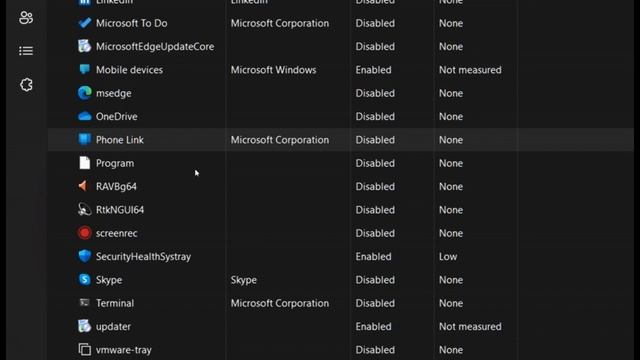This screenshot has width=640, height=360.
Task: Click Microsoft Corporation publisher of Terminal
Action: pyautogui.click(x=280, y=303)
